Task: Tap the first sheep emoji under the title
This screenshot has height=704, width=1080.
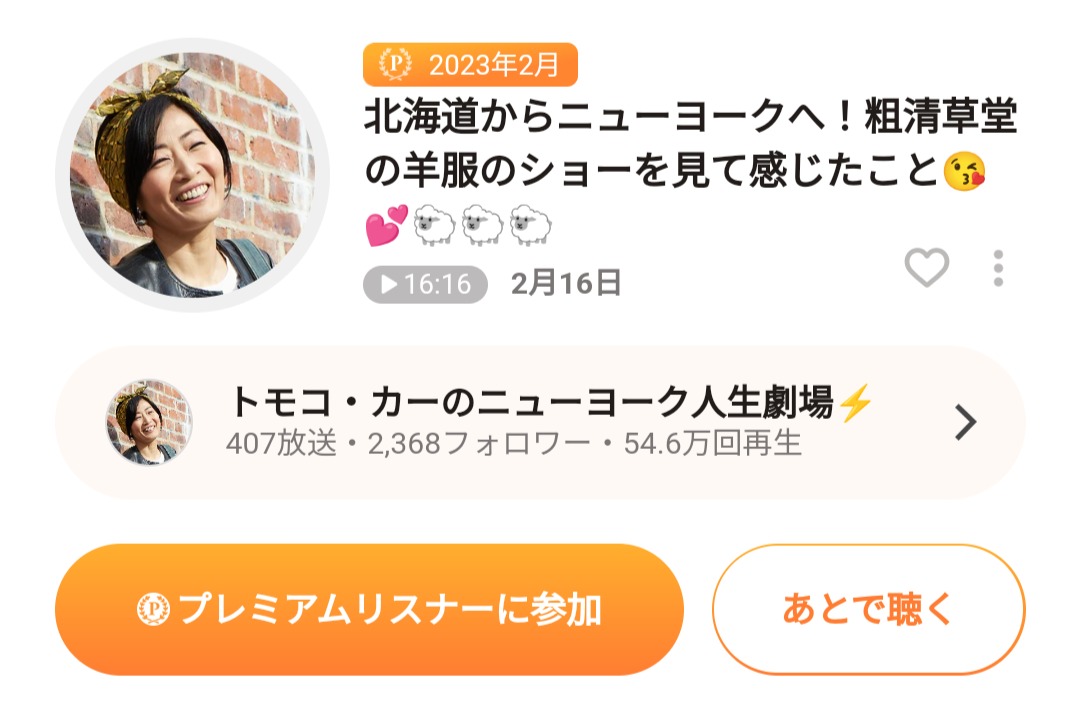Action: [x=434, y=225]
